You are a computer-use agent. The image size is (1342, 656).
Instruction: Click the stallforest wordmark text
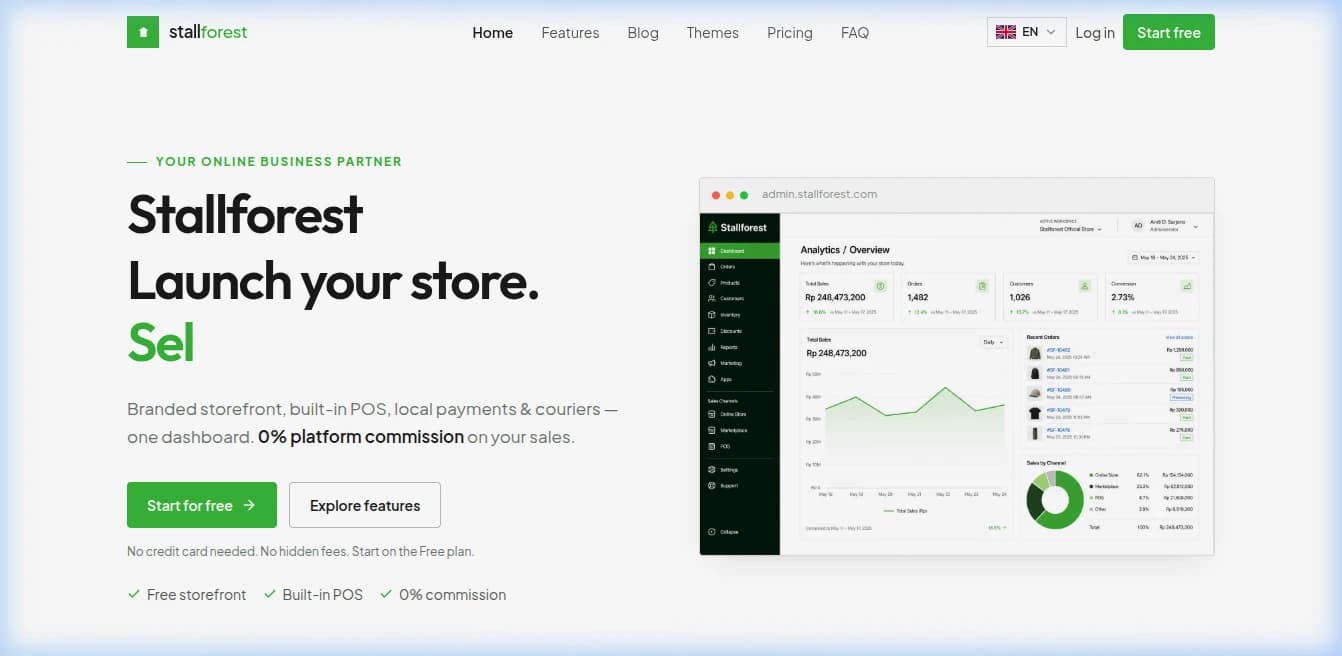click(x=208, y=32)
